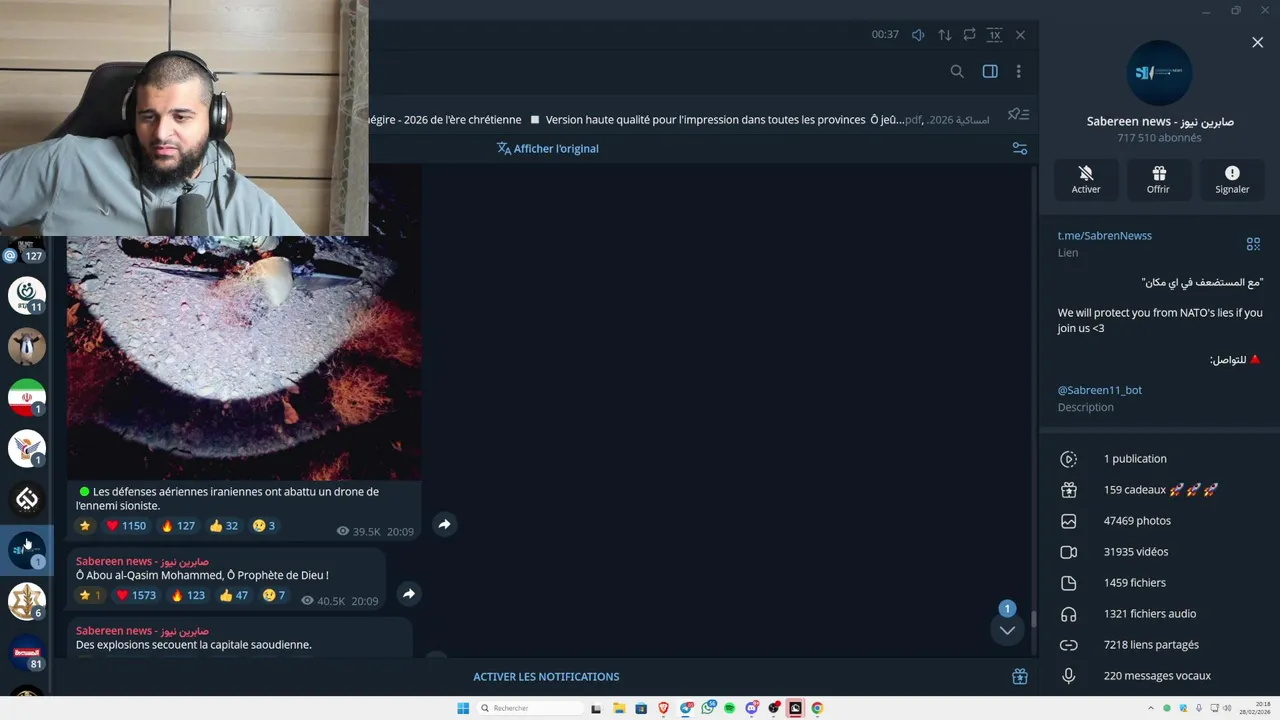
Task: Click the Offrir gift button
Action: pos(1158,180)
